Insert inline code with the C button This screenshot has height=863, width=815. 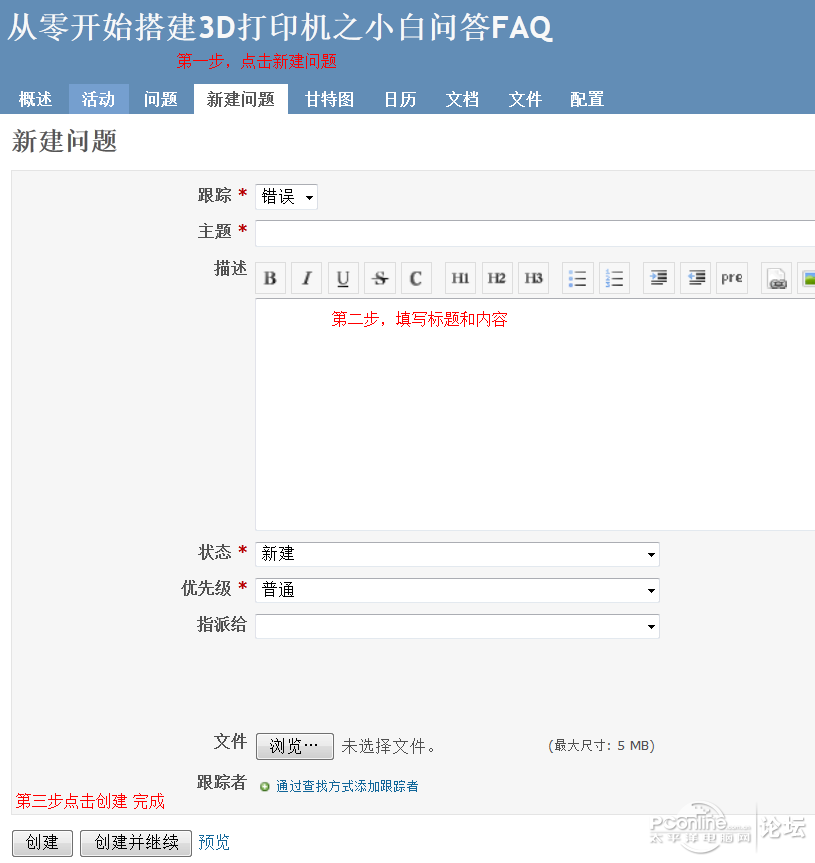click(x=416, y=278)
